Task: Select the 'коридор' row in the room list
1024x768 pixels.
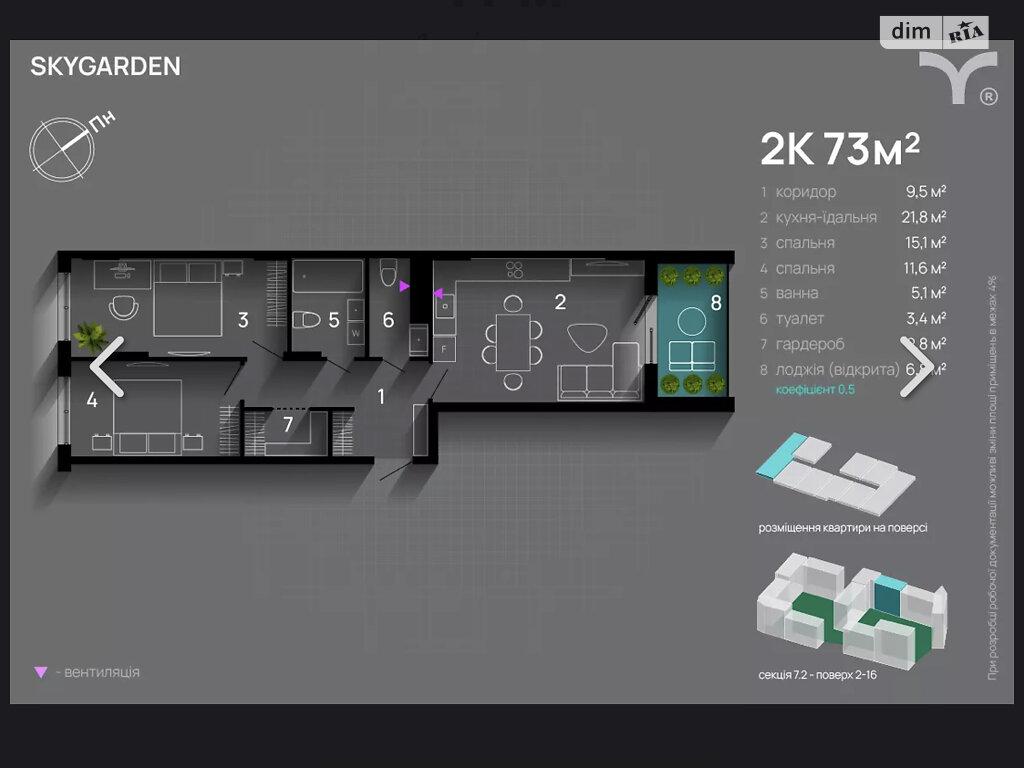Action: (852, 192)
